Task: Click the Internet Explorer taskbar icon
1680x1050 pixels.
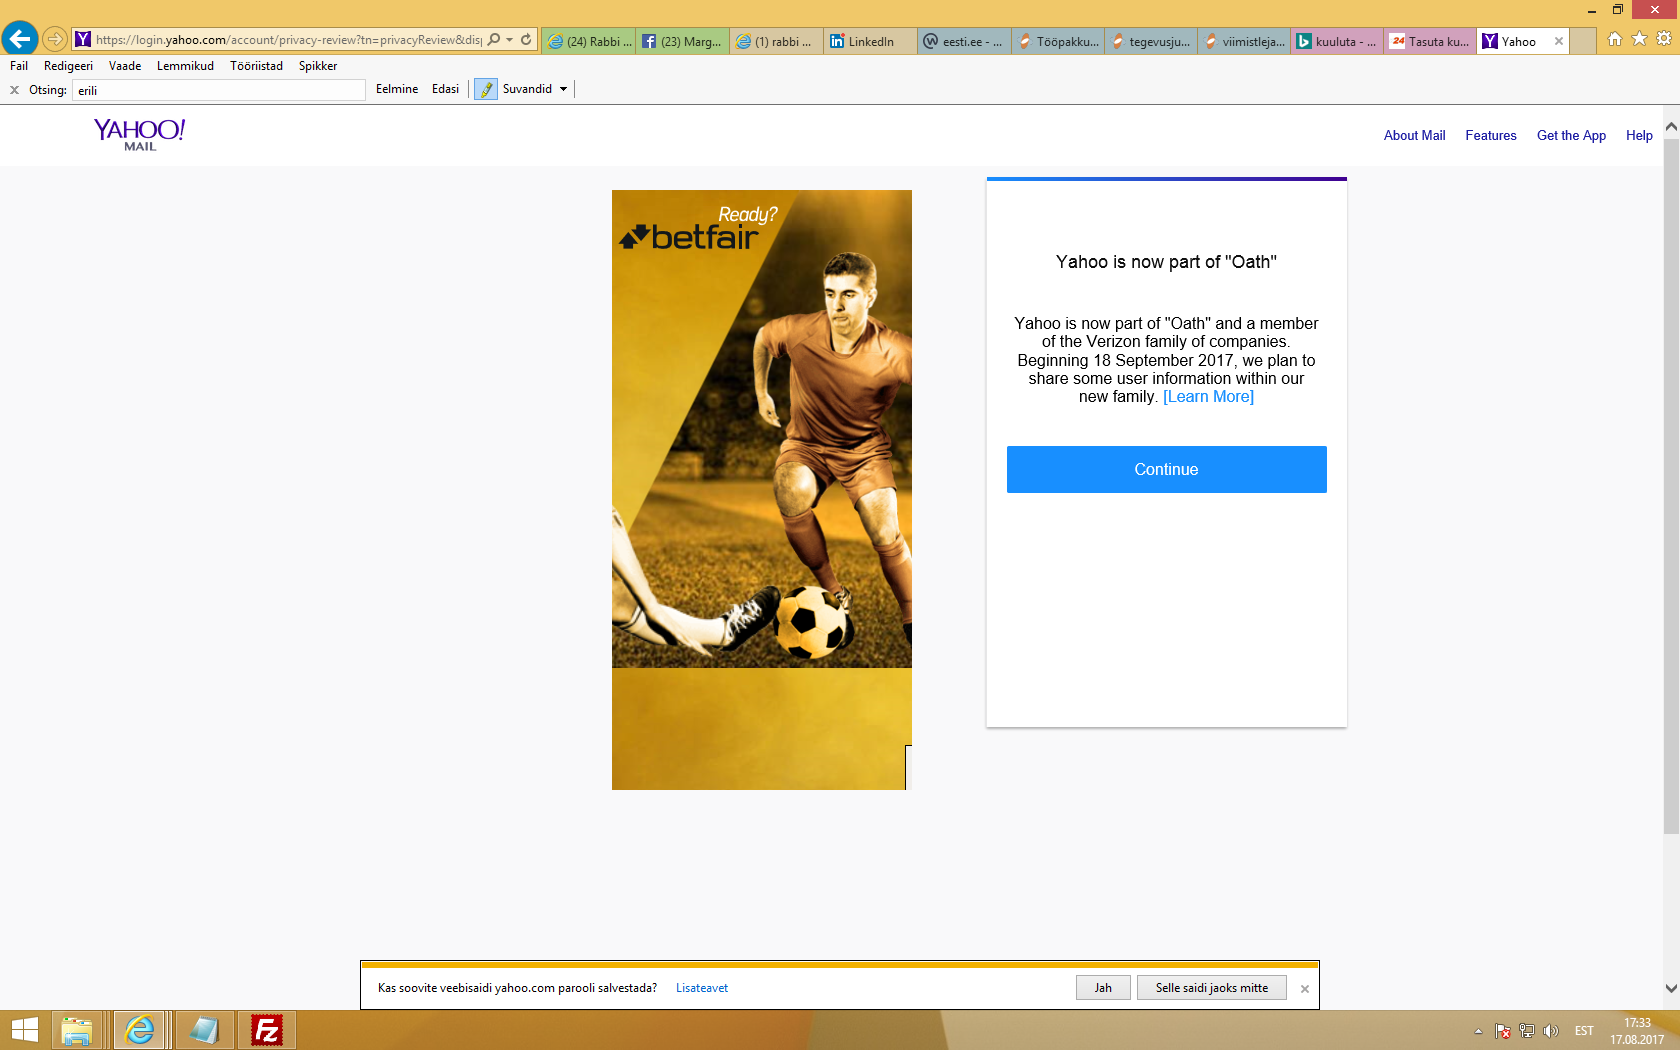Action: coord(140,1030)
